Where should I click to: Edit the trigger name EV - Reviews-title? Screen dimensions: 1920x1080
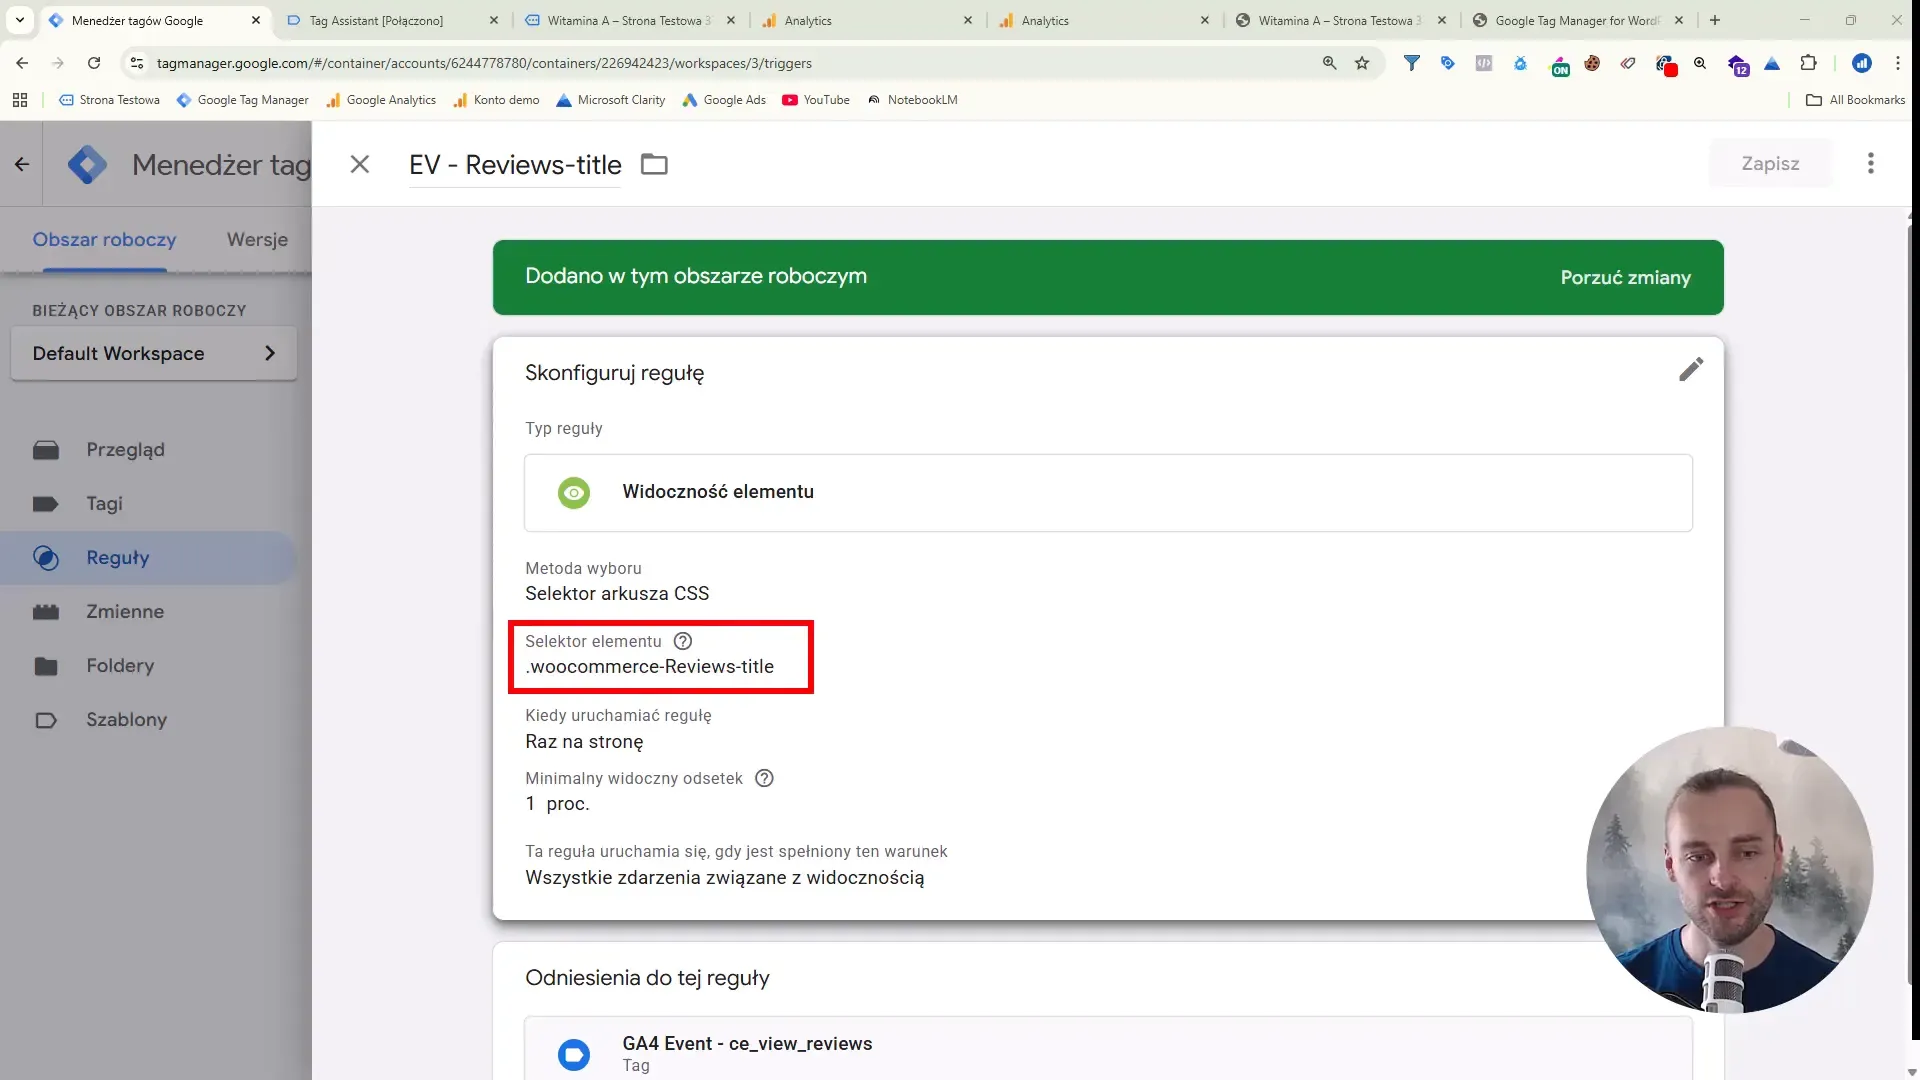pyautogui.click(x=515, y=164)
